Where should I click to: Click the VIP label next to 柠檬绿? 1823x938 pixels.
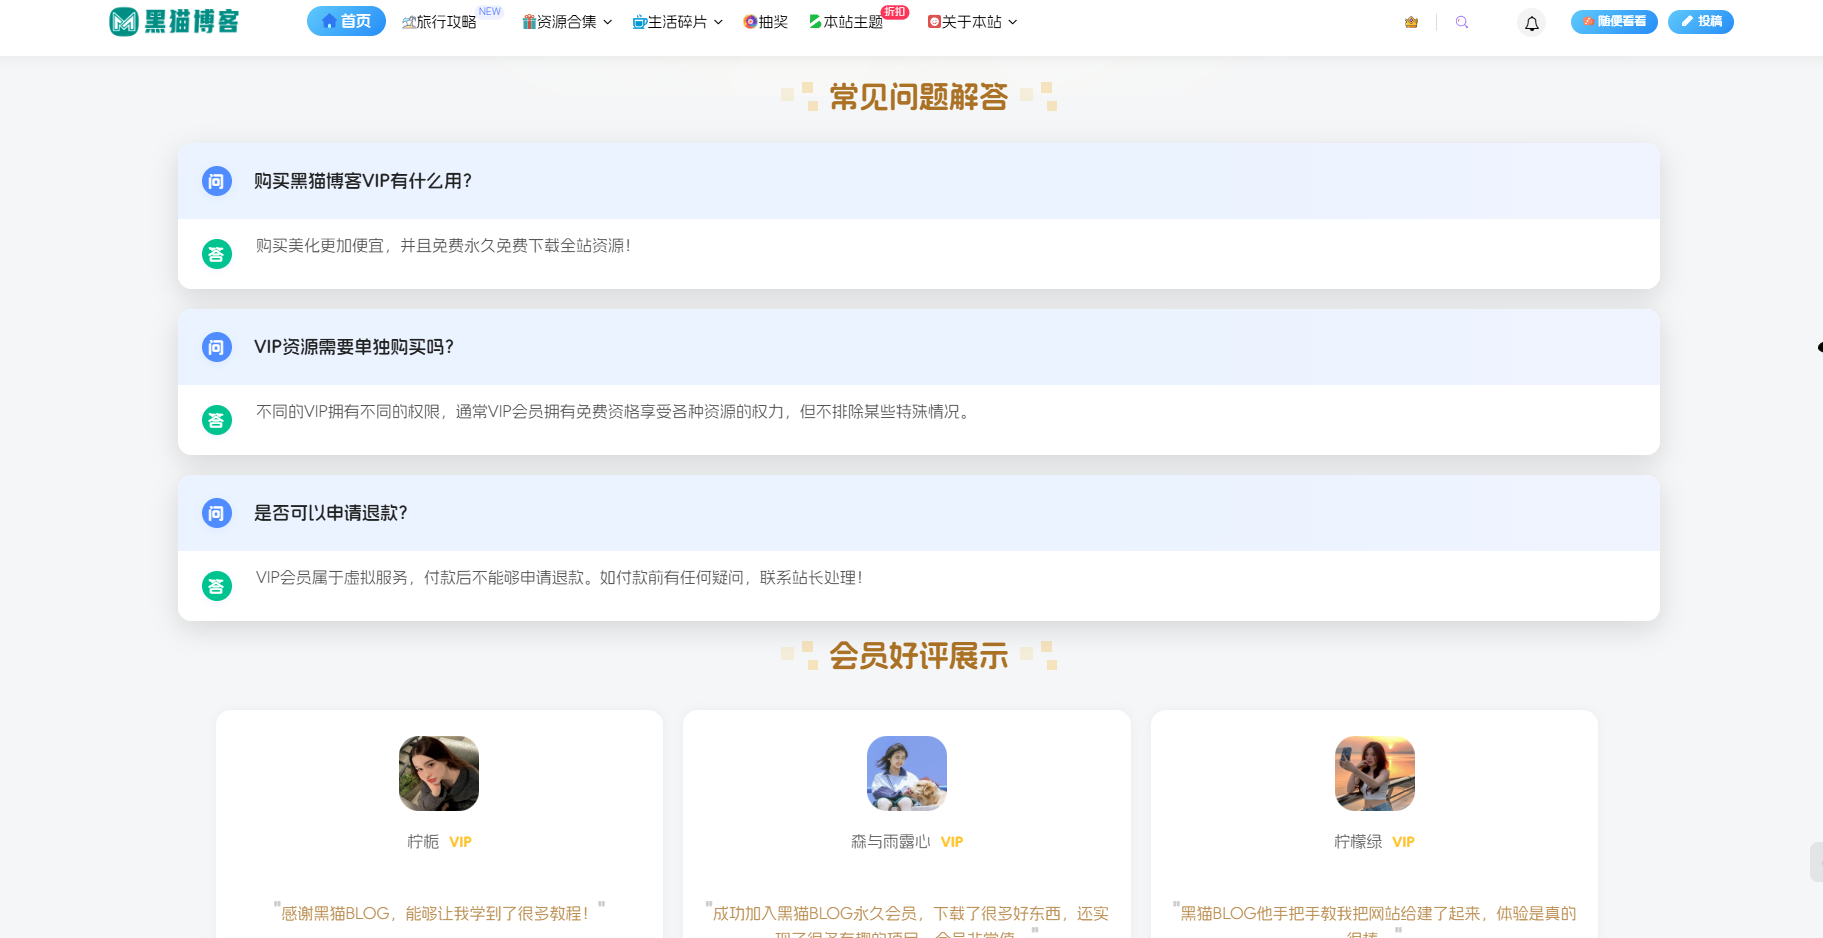1403,842
